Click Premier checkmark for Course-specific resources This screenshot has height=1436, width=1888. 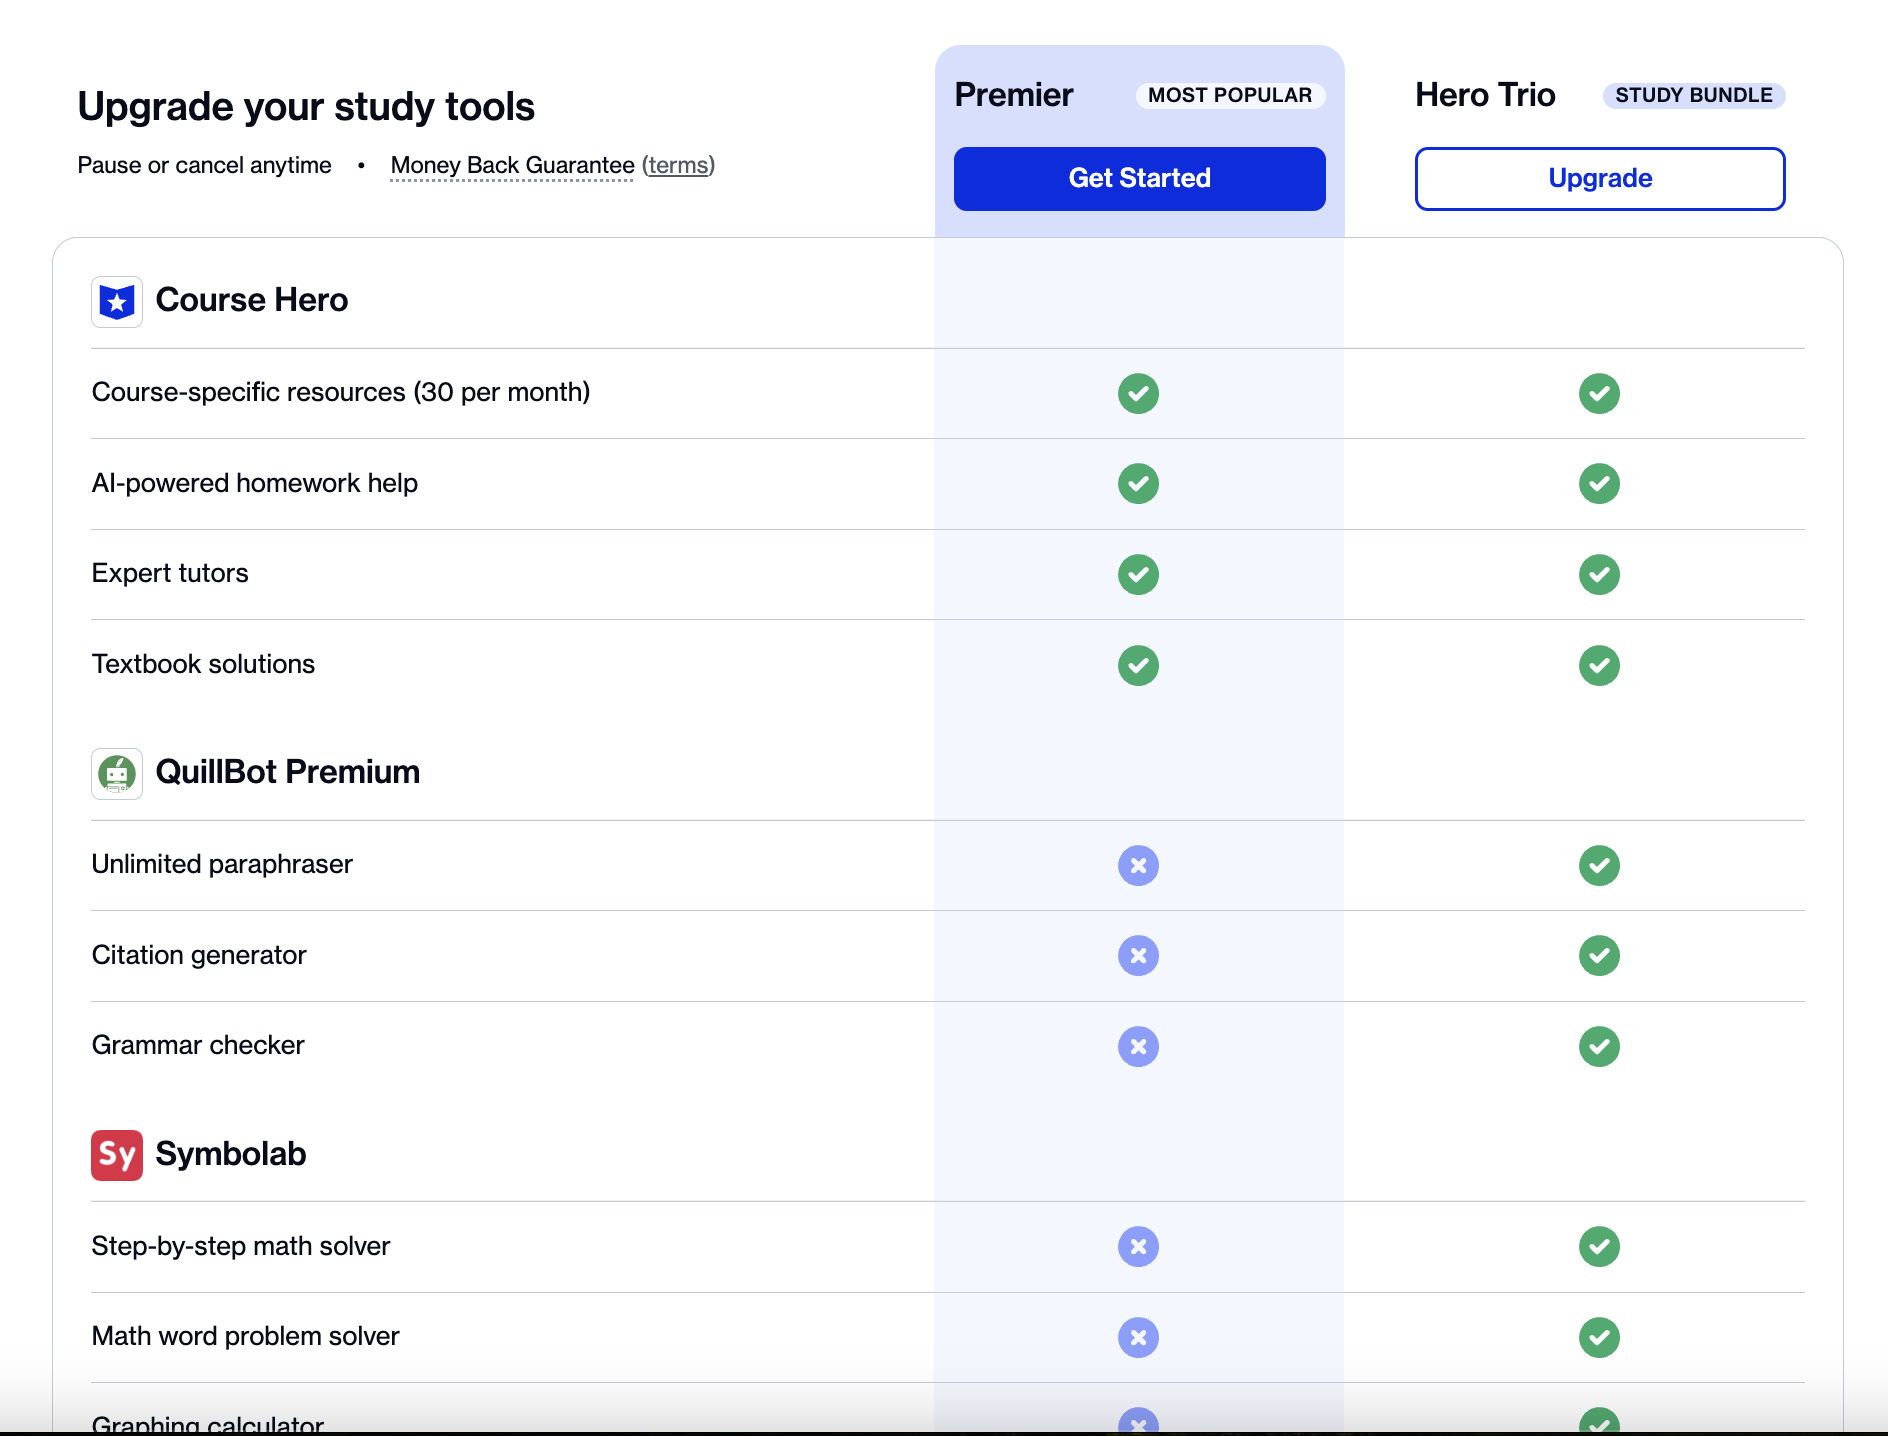[1138, 393]
